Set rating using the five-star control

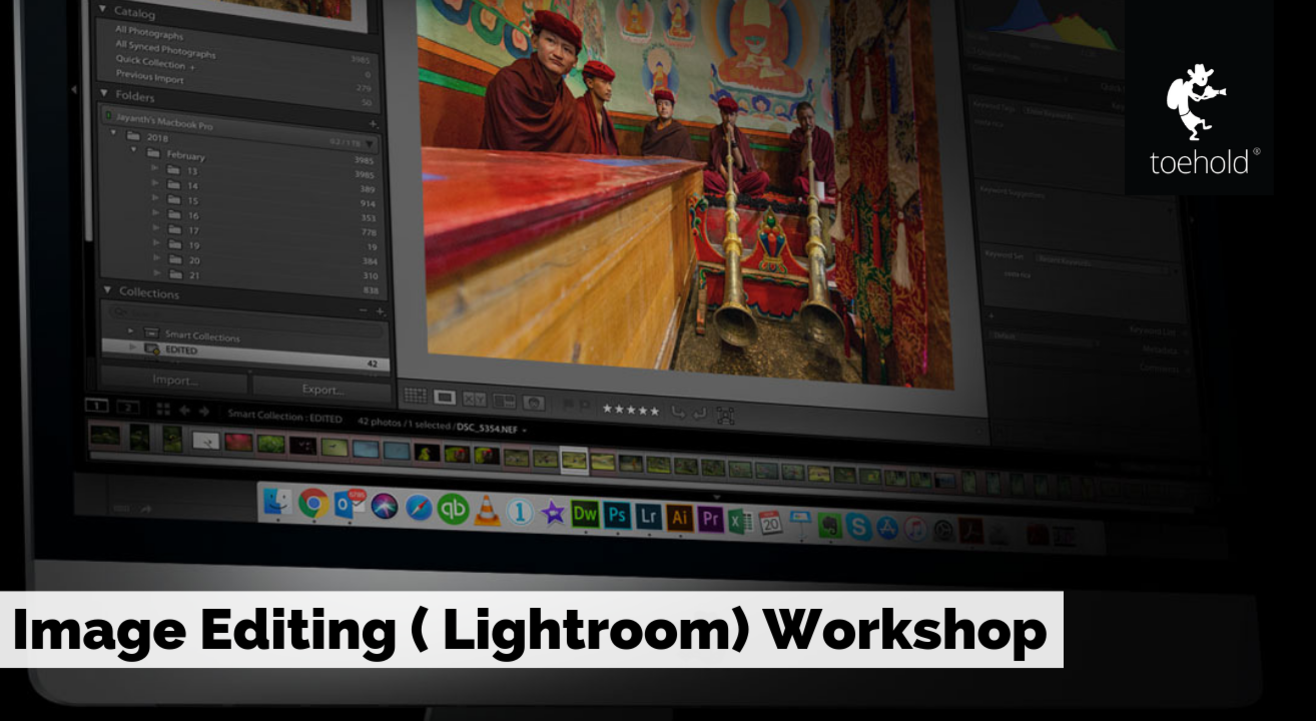point(630,409)
